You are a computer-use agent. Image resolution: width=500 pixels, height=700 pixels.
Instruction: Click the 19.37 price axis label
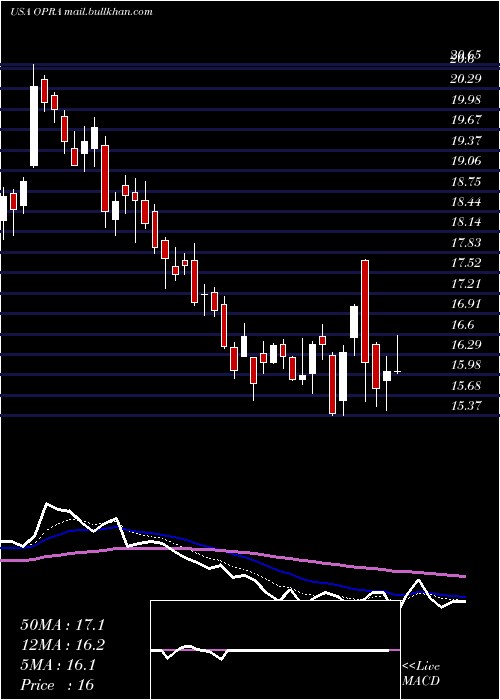(x=466, y=141)
